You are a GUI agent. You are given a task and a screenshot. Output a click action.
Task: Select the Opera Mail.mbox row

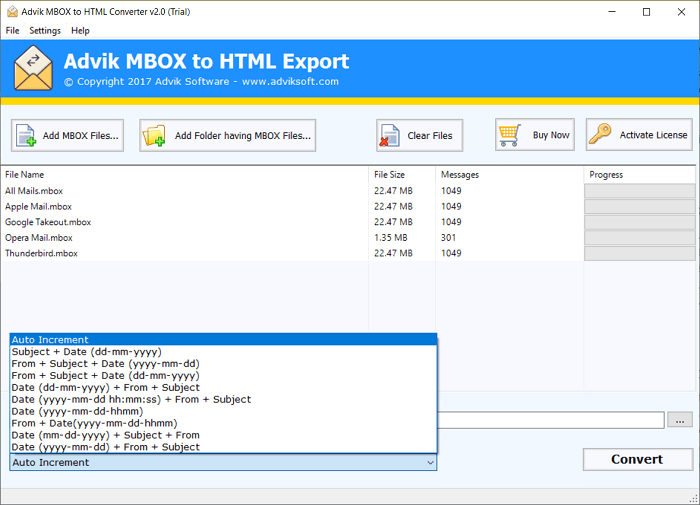(348, 238)
